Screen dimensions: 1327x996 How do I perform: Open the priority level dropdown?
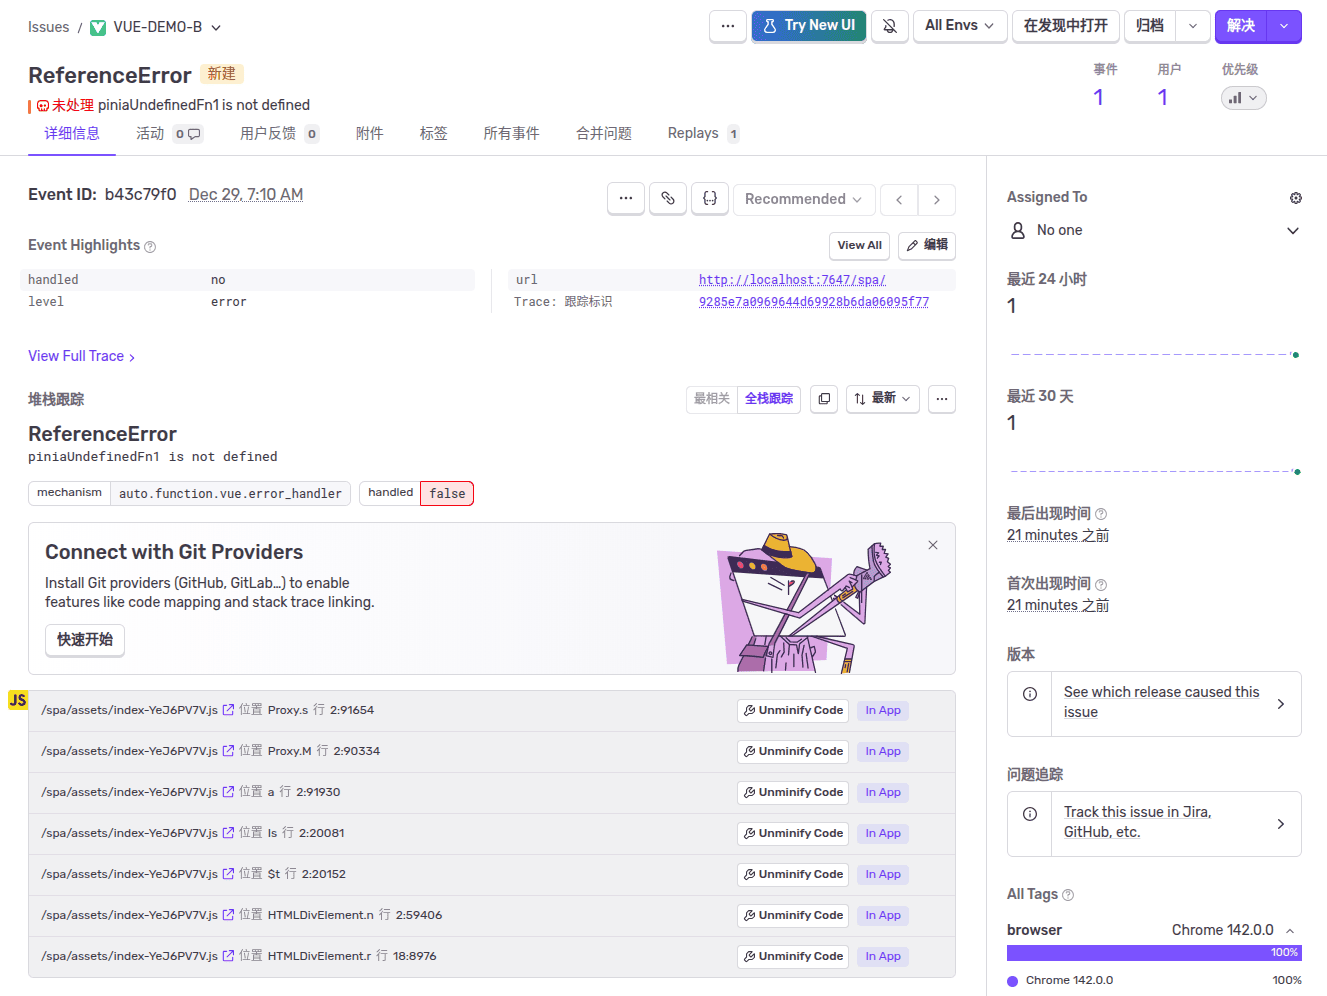[1243, 98]
